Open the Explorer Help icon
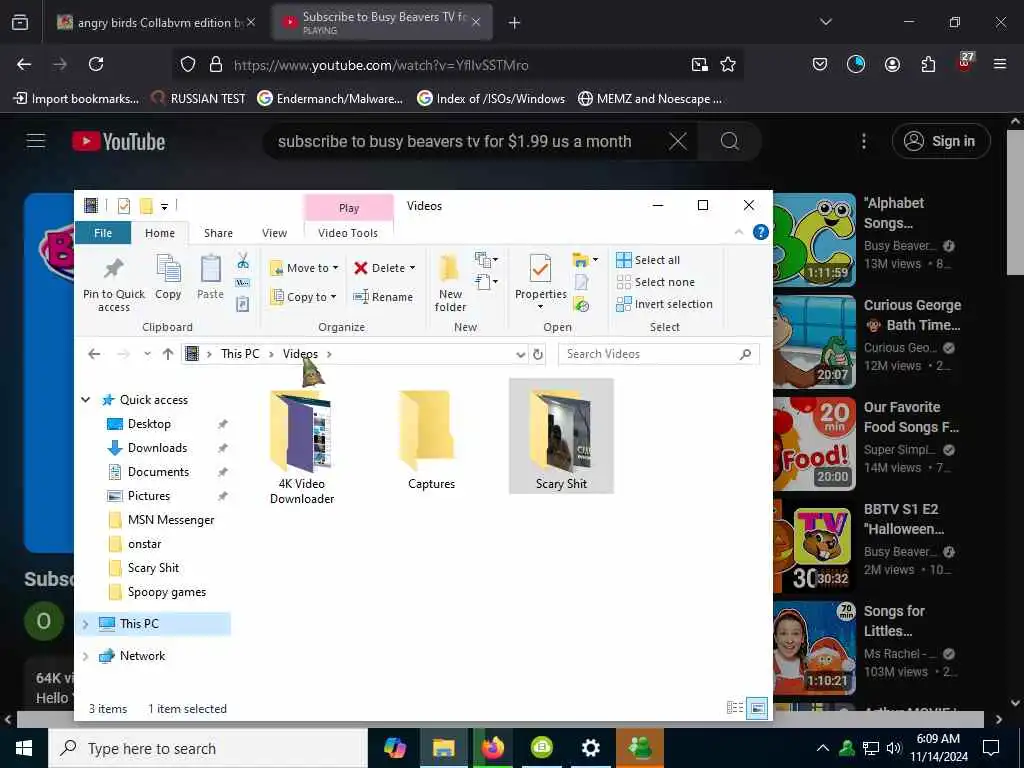Viewport: 1024px width, 768px height. pos(760,232)
